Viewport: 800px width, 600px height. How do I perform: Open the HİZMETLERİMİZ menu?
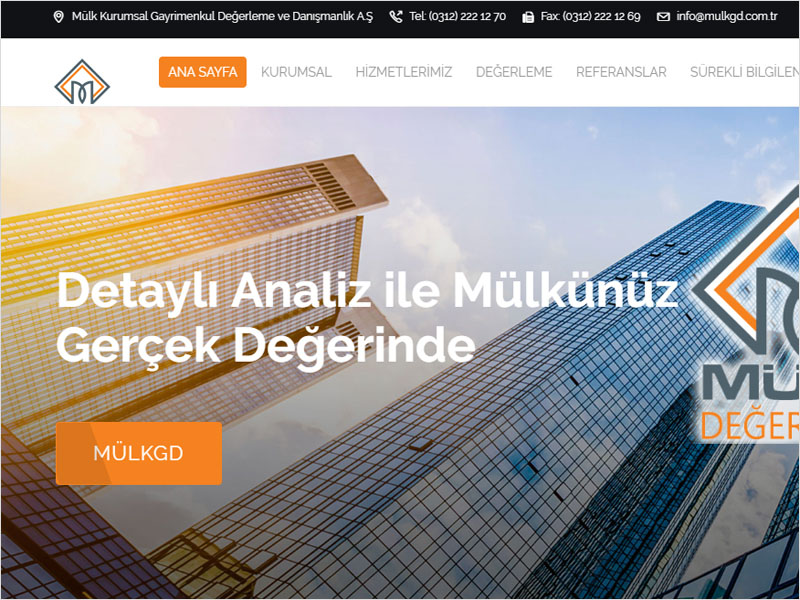tap(404, 72)
